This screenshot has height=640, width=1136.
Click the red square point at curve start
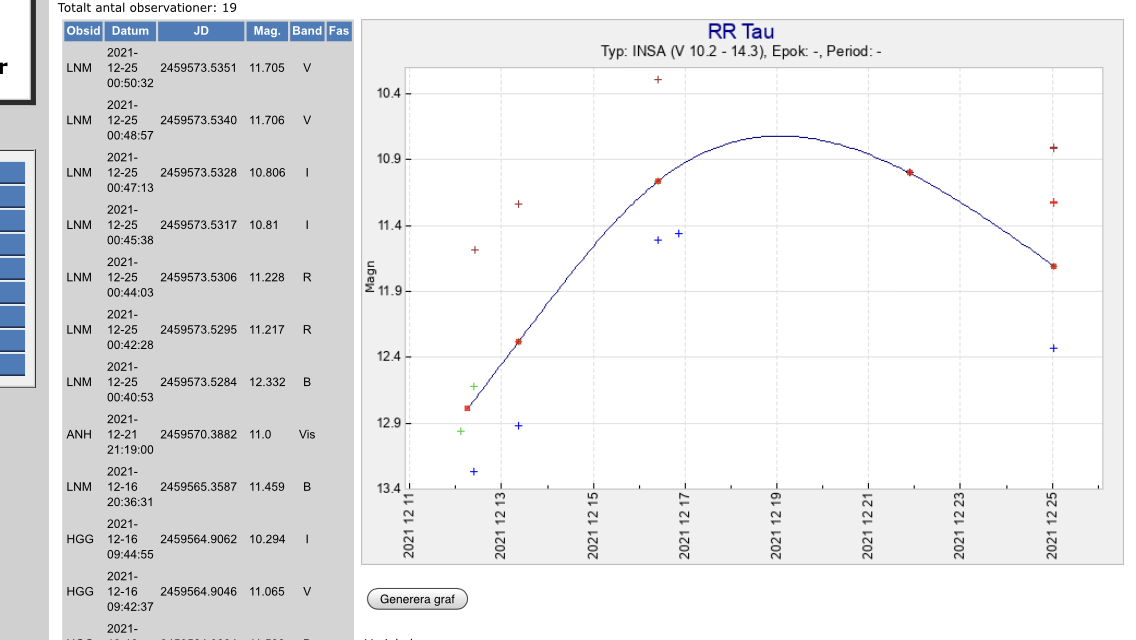467,408
